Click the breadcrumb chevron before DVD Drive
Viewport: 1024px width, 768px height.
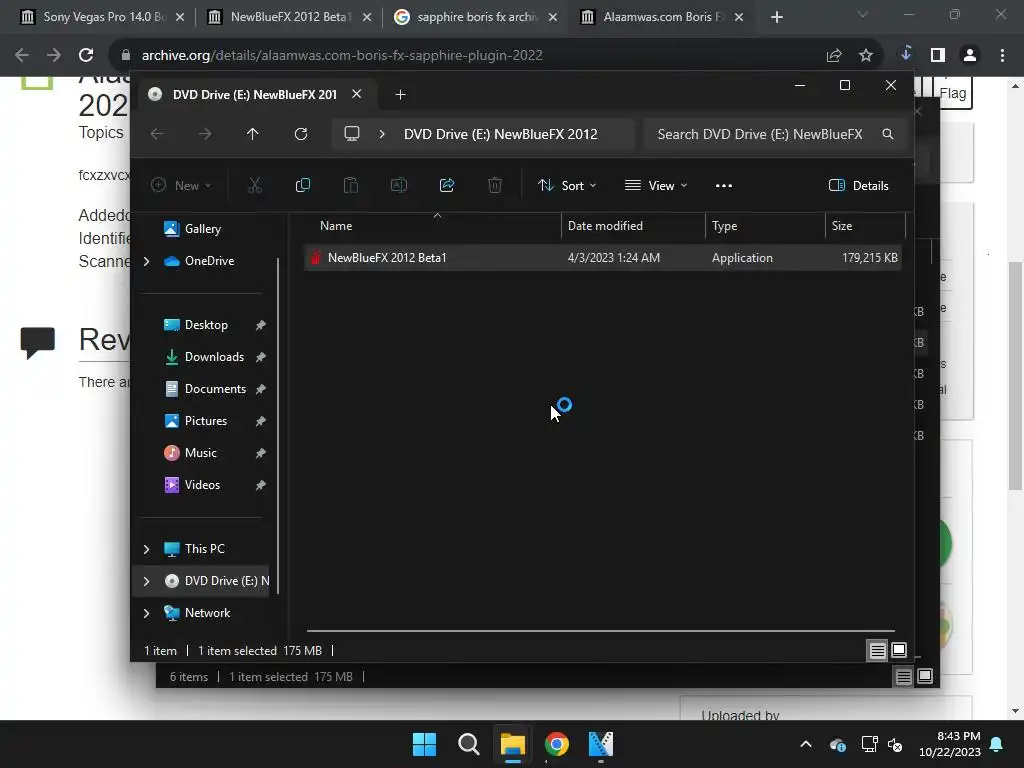pyautogui.click(x=382, y=134)
